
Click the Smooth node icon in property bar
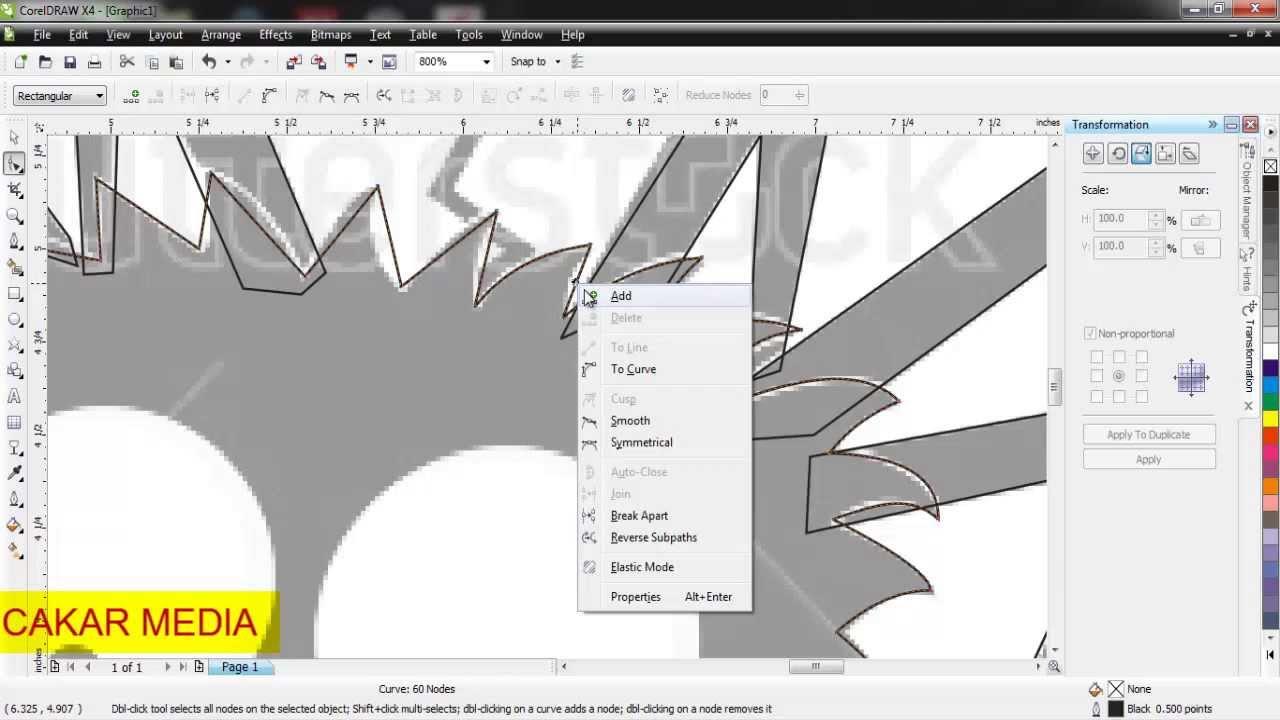pos(326,95)
